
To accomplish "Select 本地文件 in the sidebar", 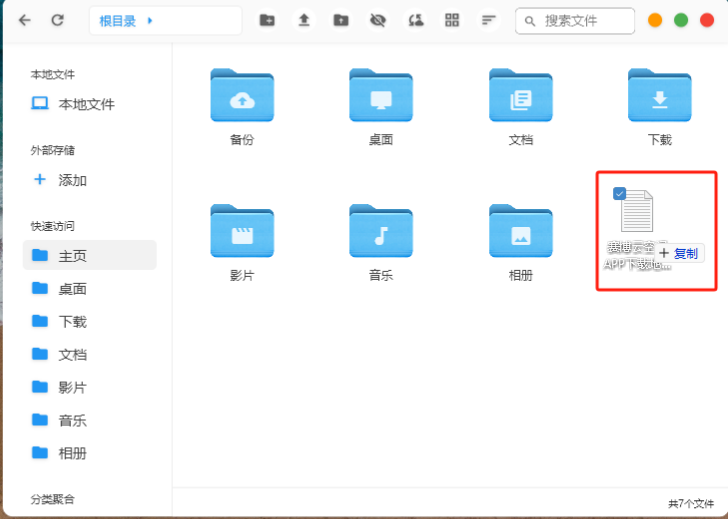I will (86, 104).
